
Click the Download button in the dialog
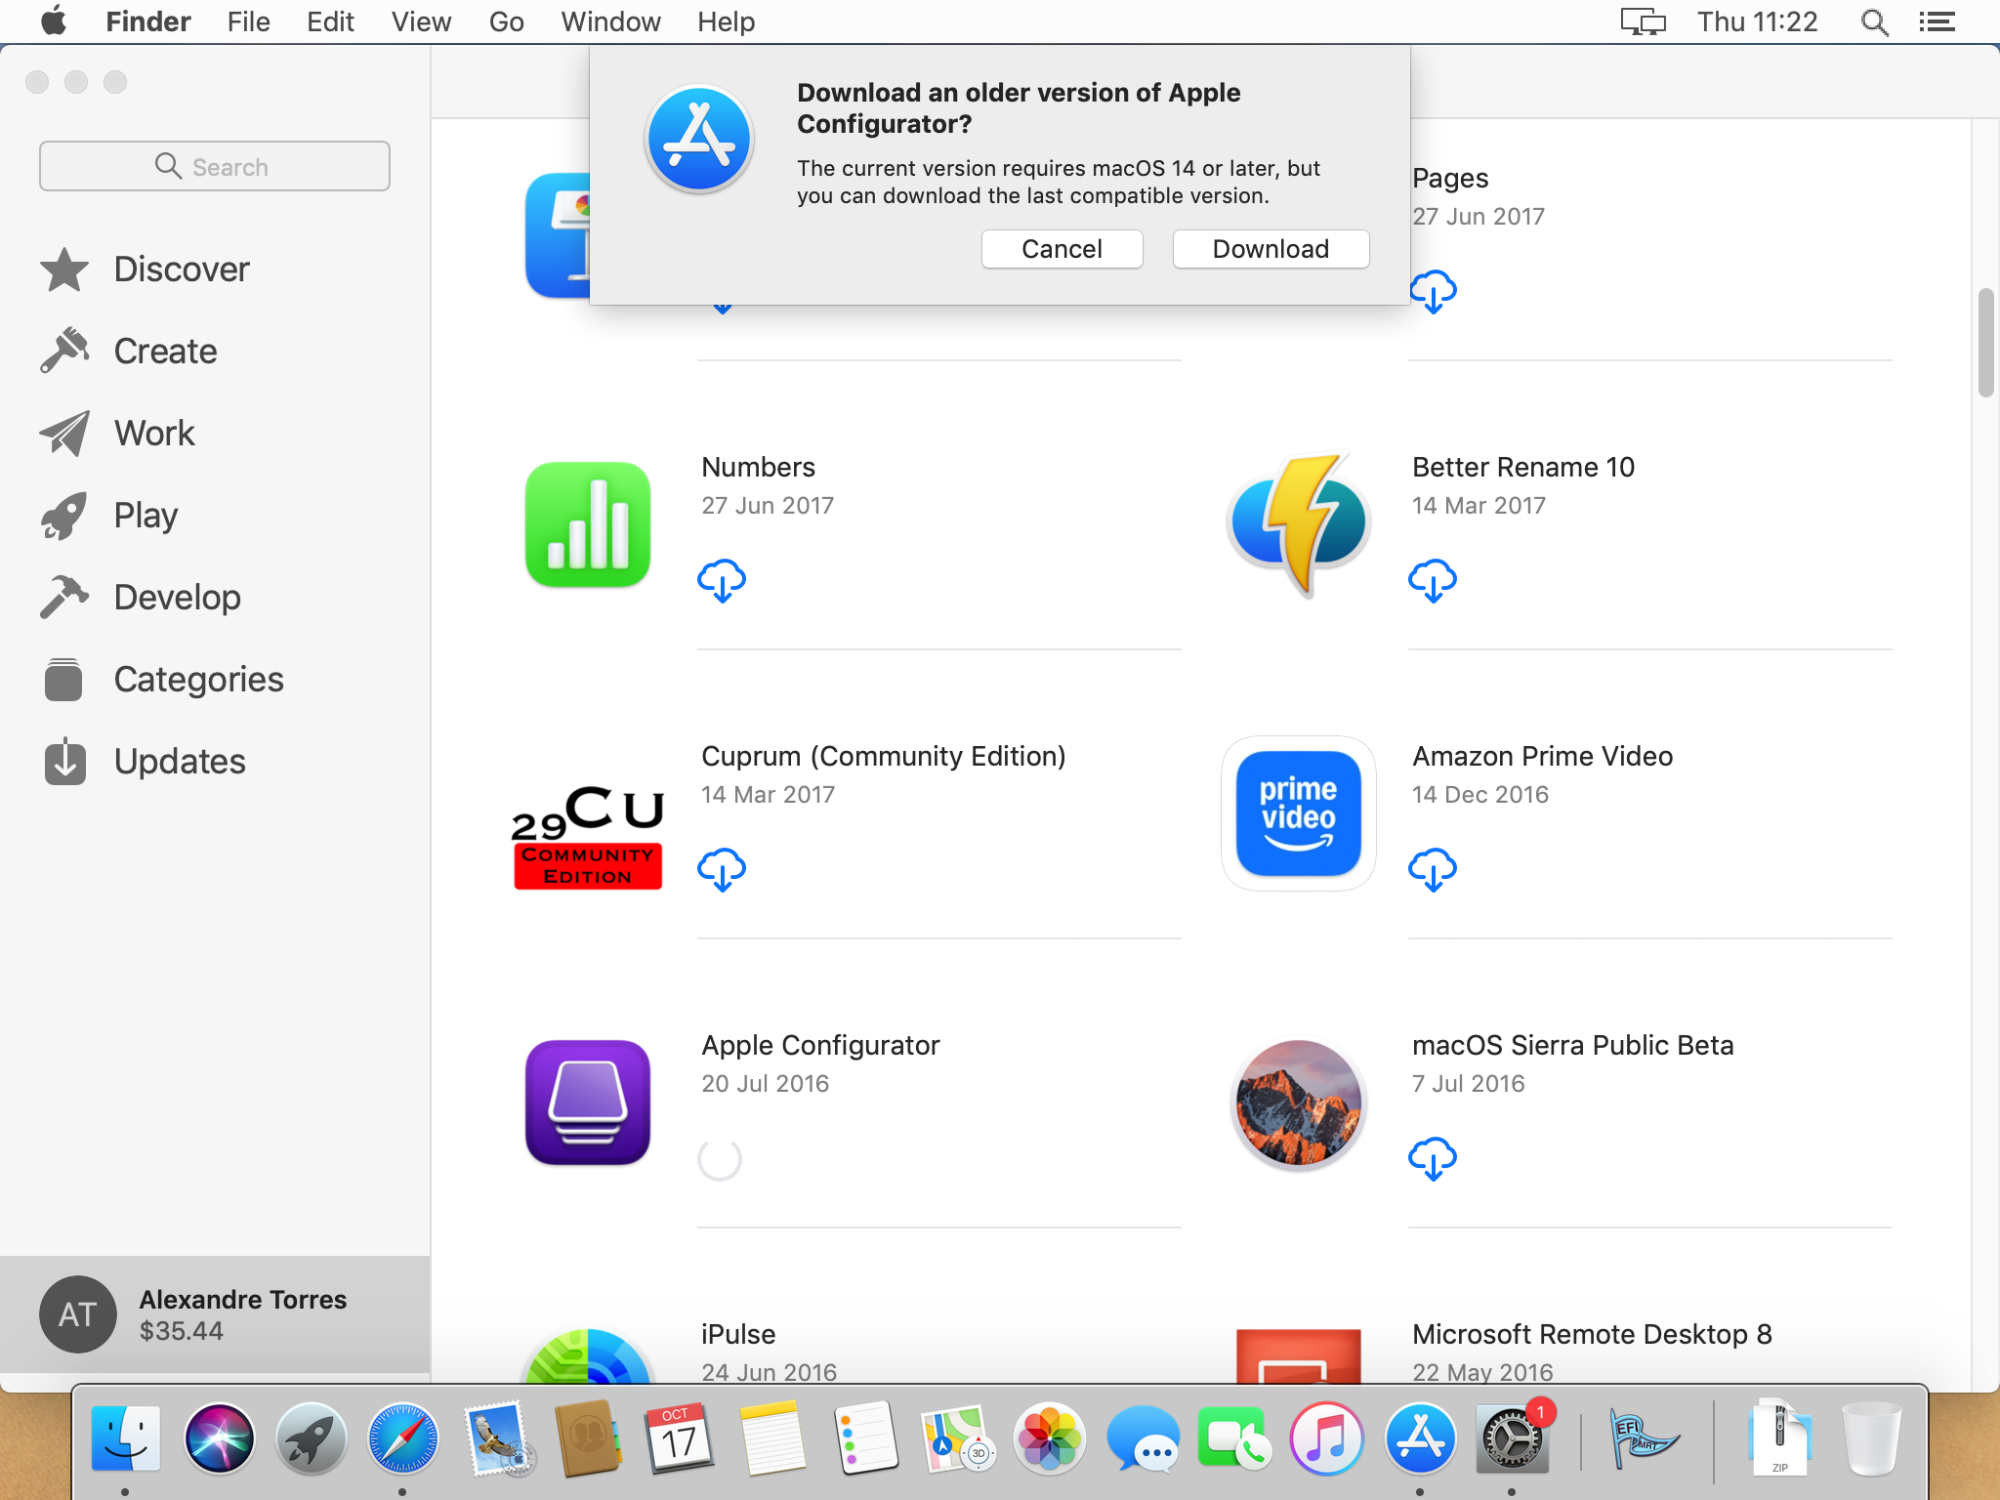tap(1270, 249)
